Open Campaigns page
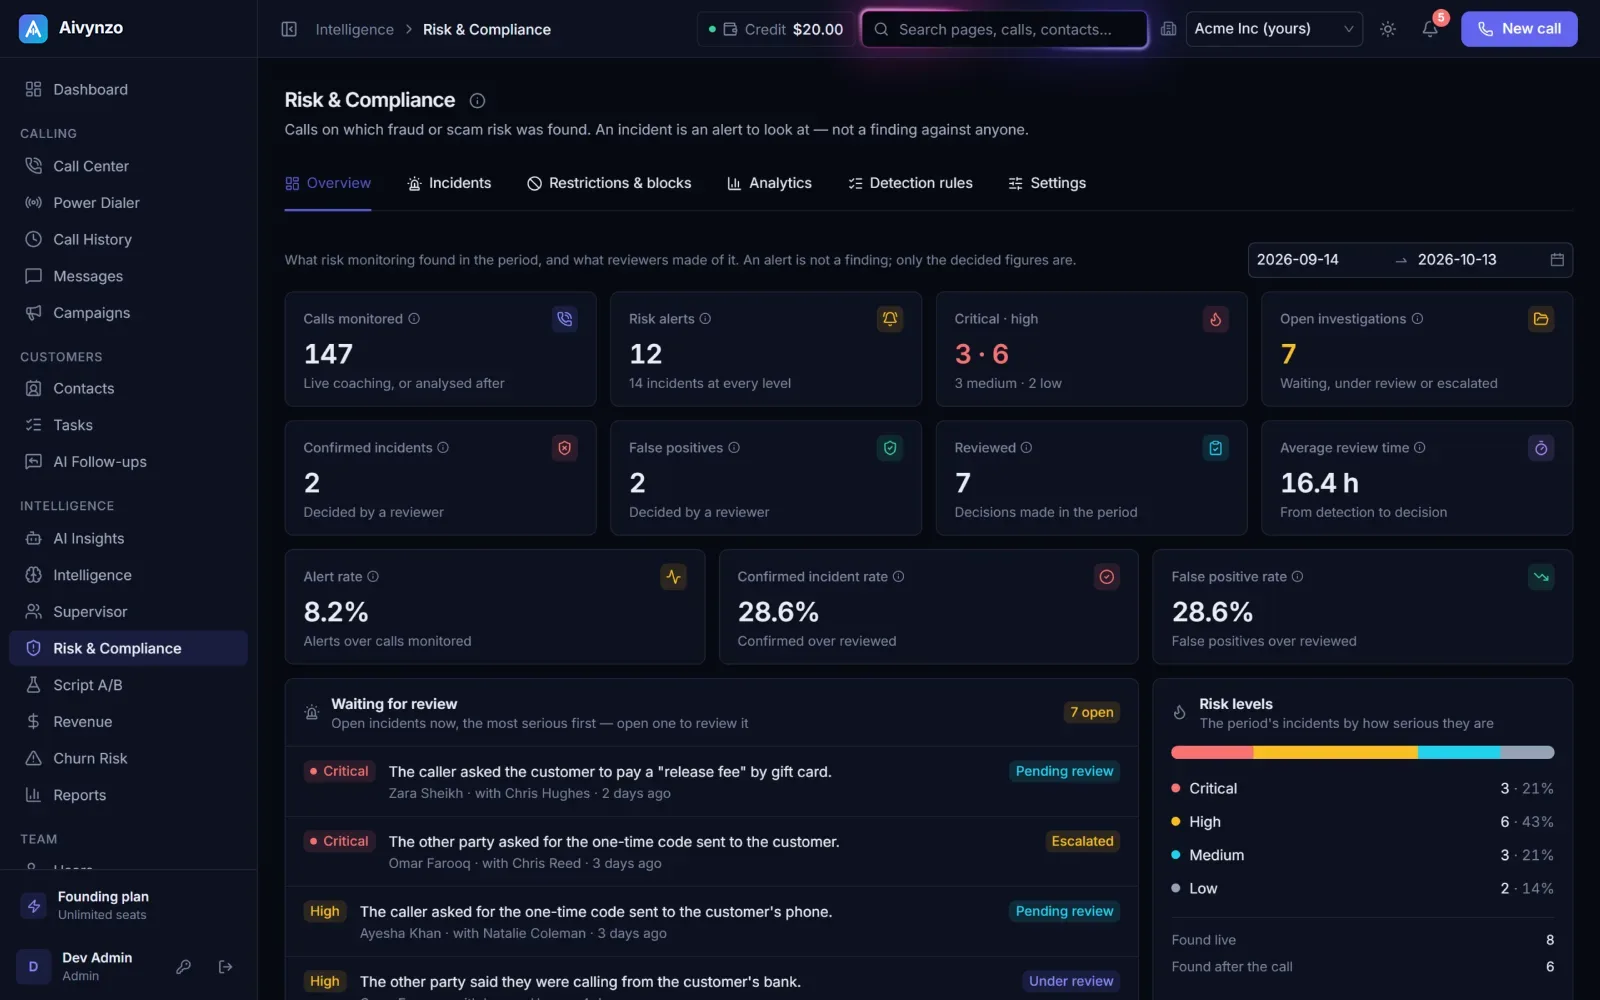The width and height of the screenshot is (1600, 1000). [128, 313]
